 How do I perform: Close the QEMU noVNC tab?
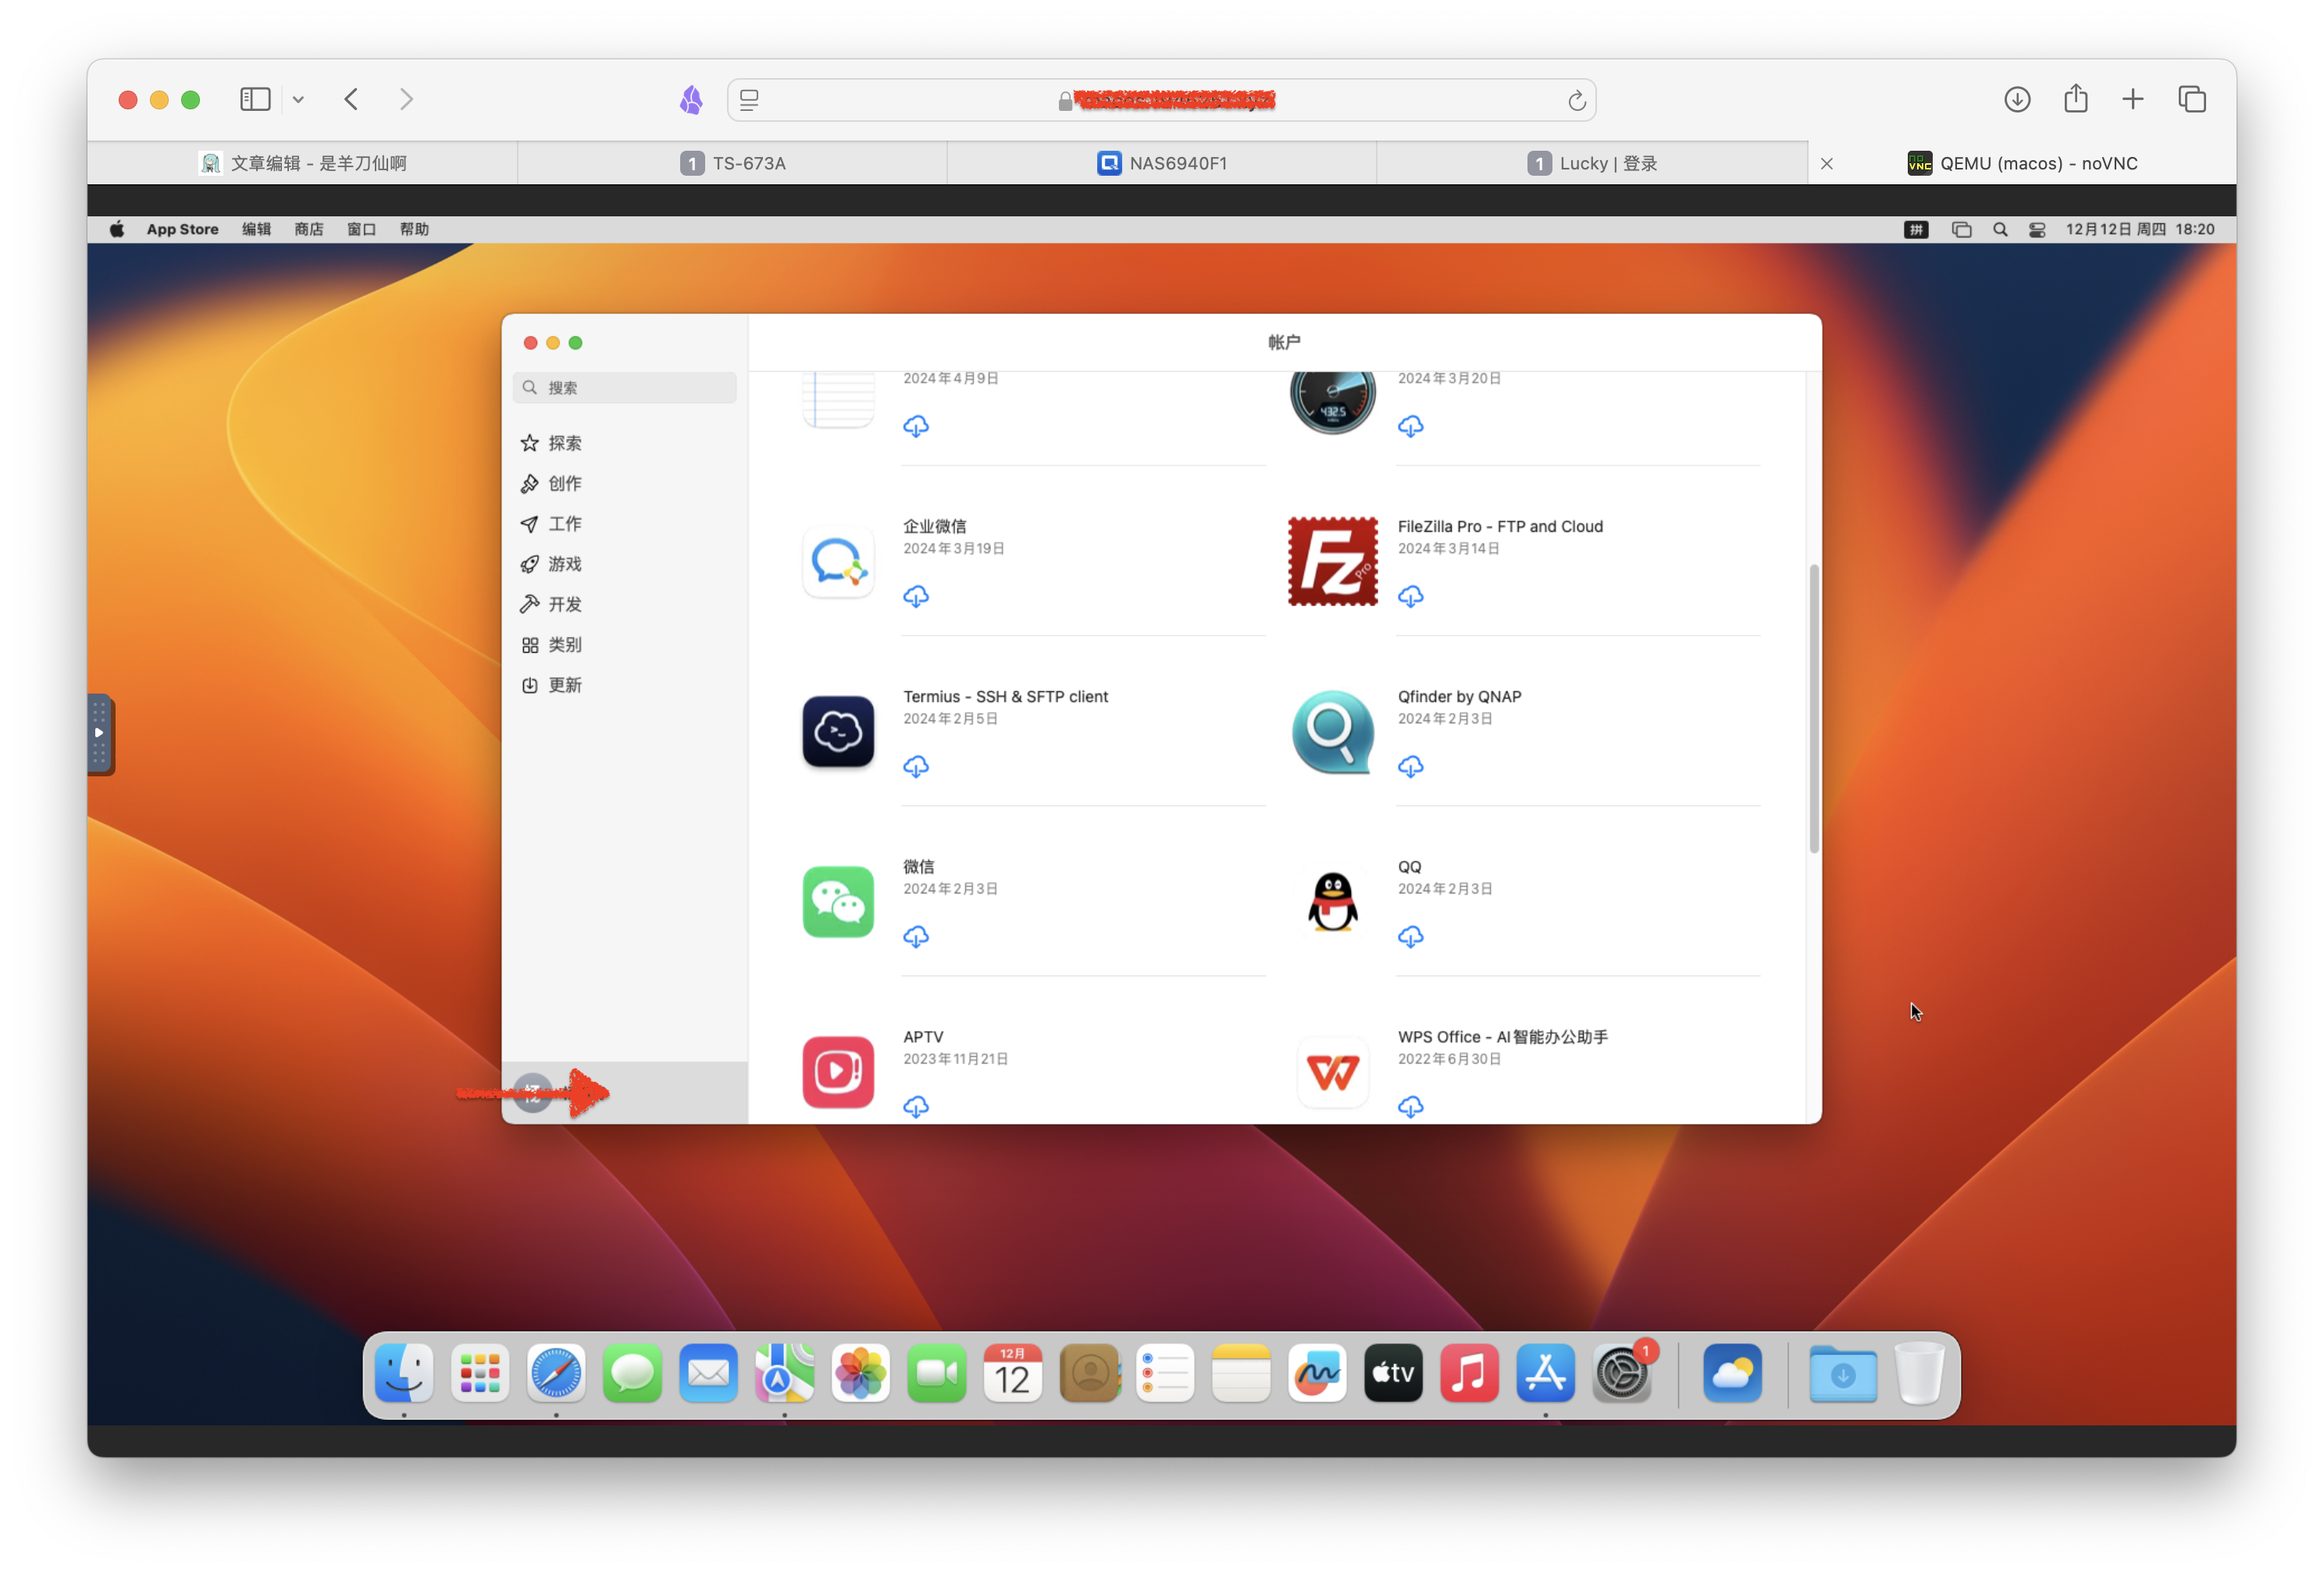(1826, 163)
